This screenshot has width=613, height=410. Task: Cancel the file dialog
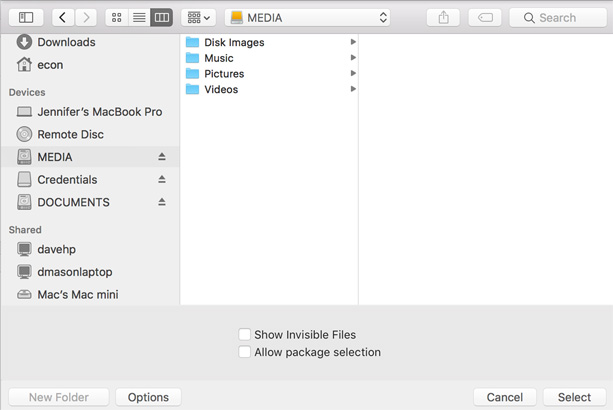(505, 397)
